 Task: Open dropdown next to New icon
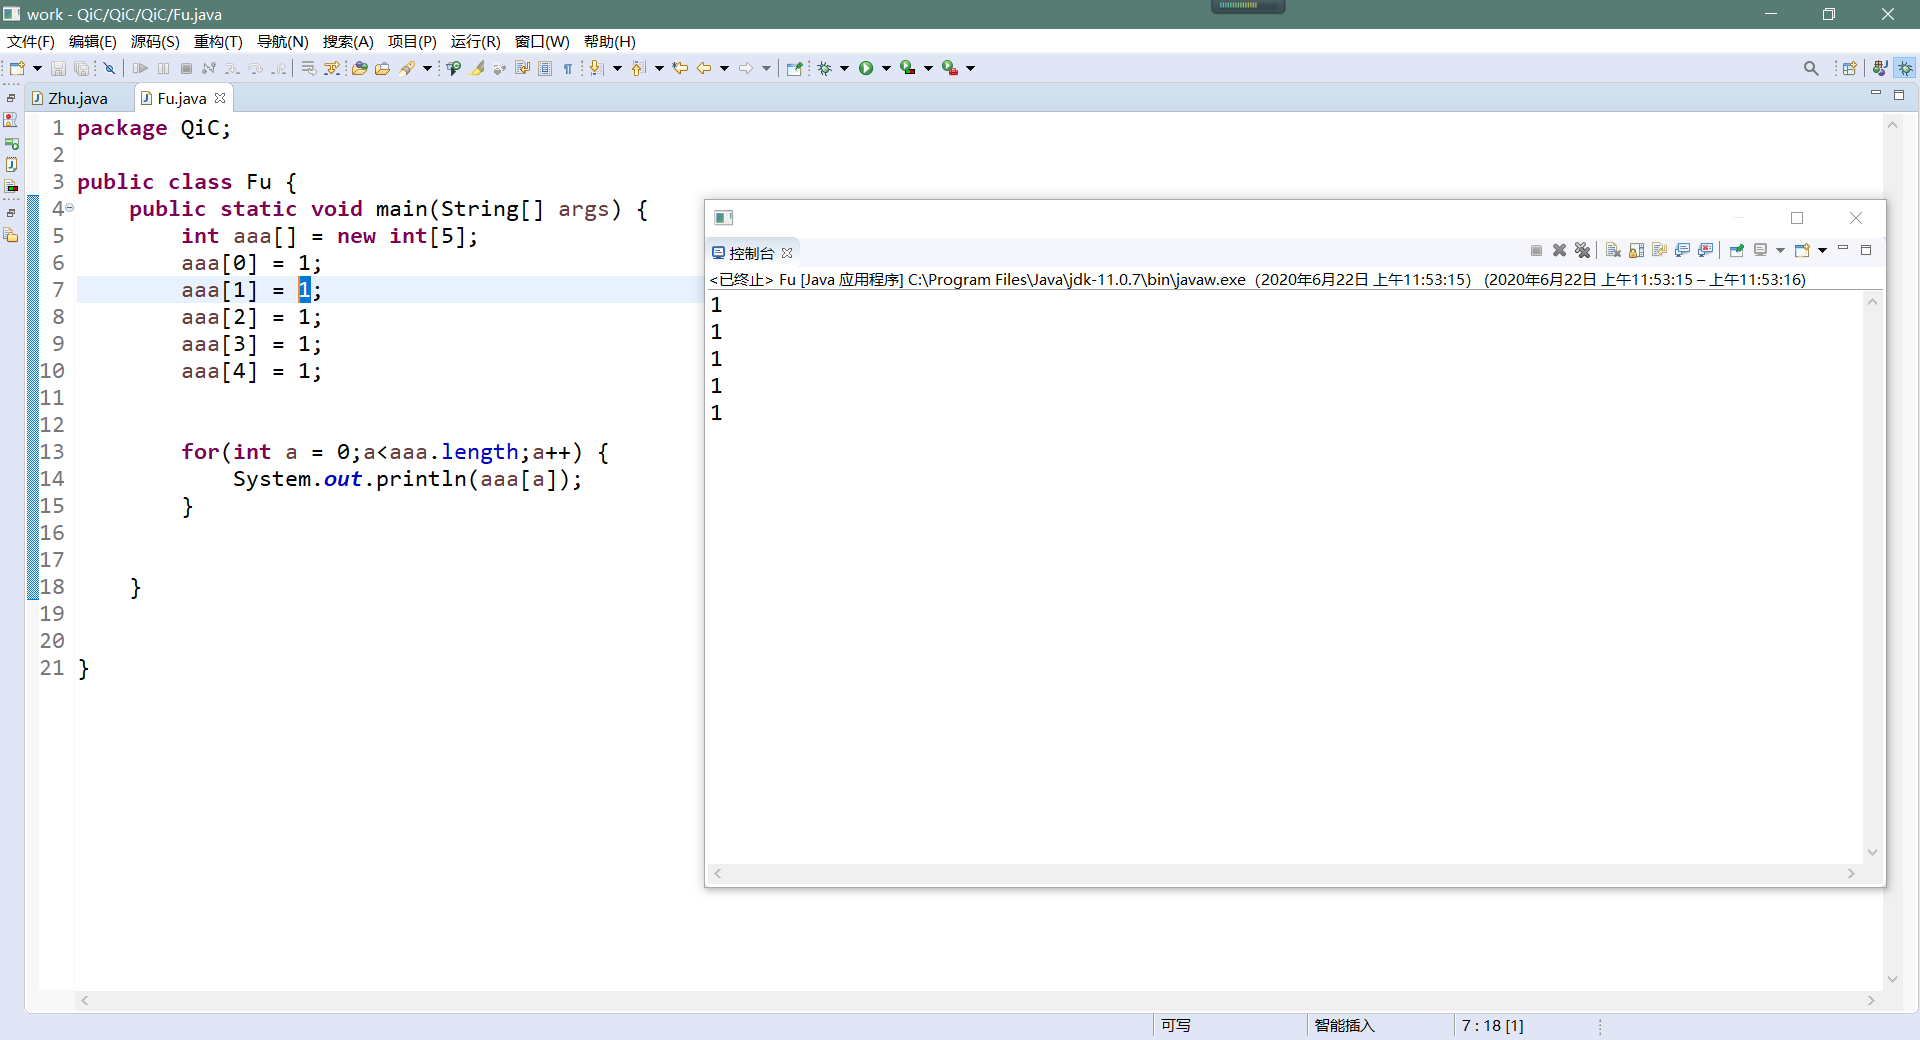click(37, 68)
